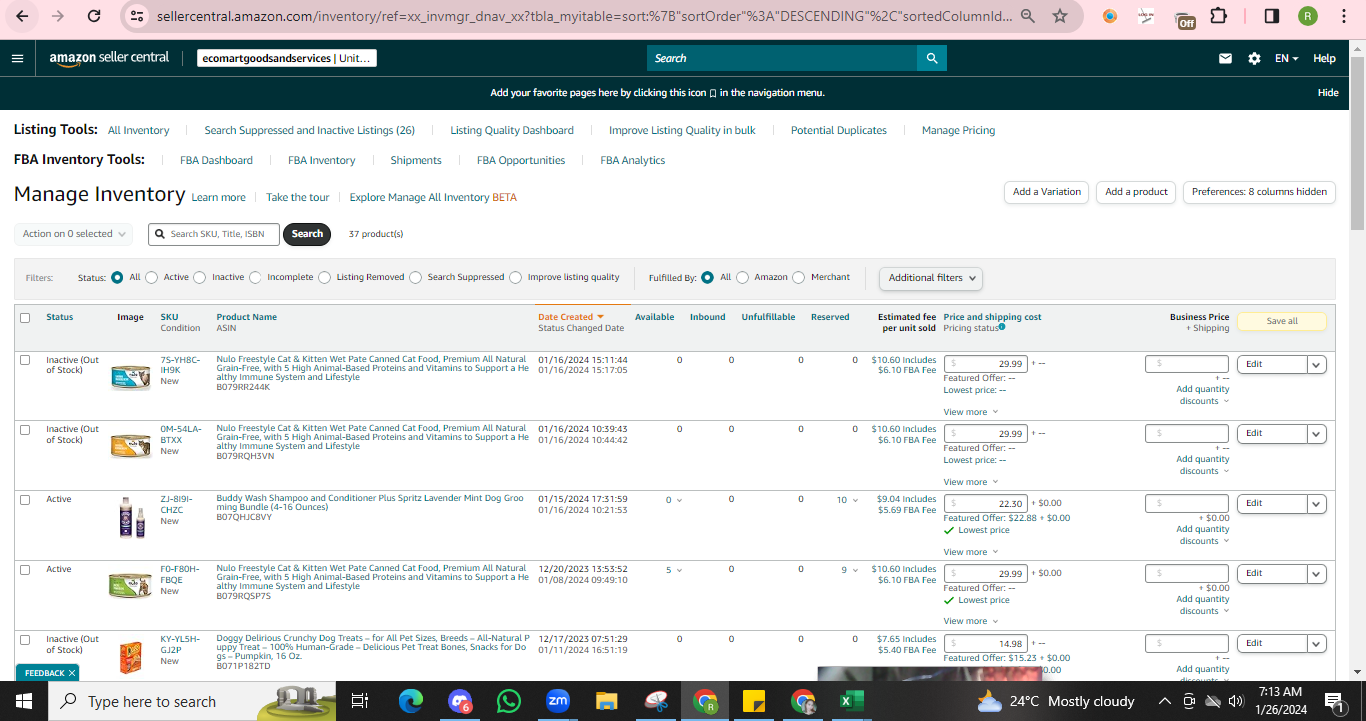Open File Explorer from the taskbar
The height and width of the screenshot is (721, 1366).
click(x=607, y=701)
